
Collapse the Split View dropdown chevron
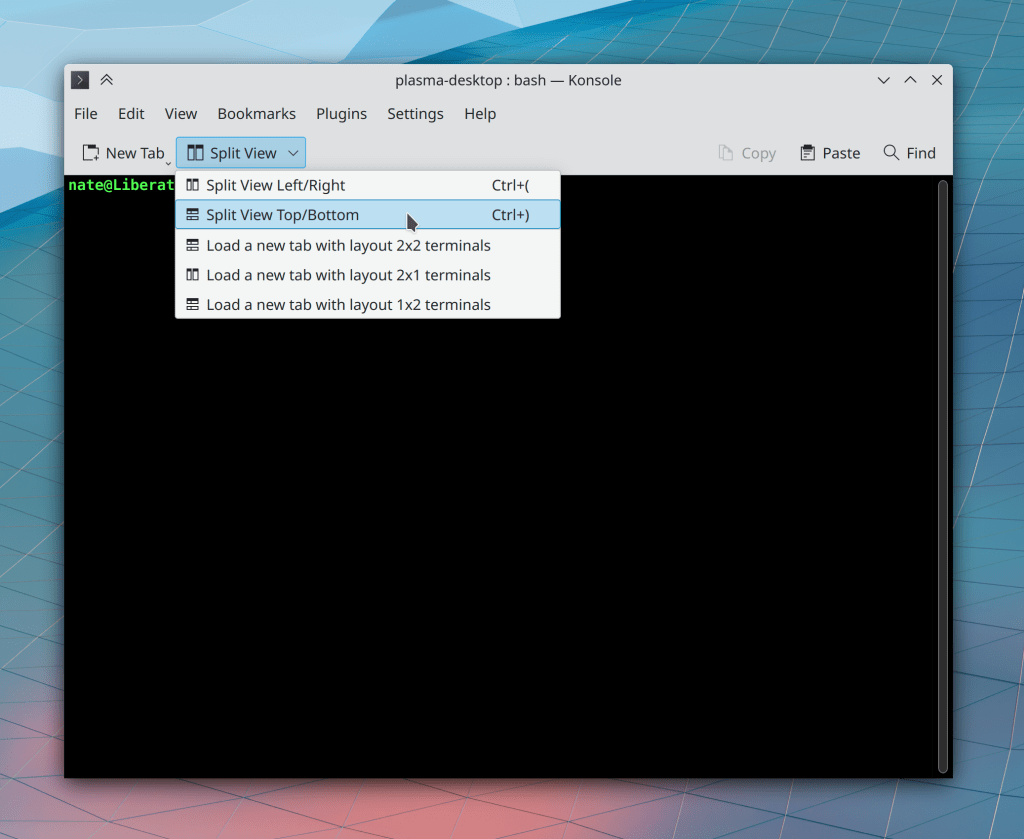293,153
